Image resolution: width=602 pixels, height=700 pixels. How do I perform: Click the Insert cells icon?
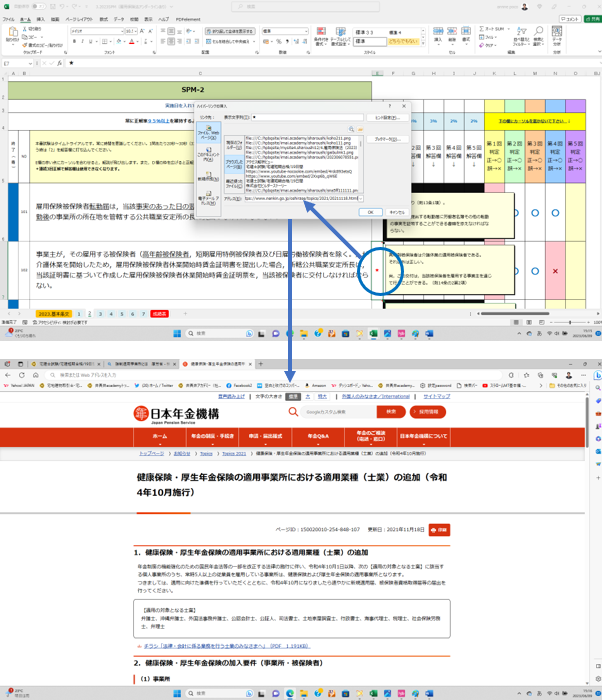point(438,31)
